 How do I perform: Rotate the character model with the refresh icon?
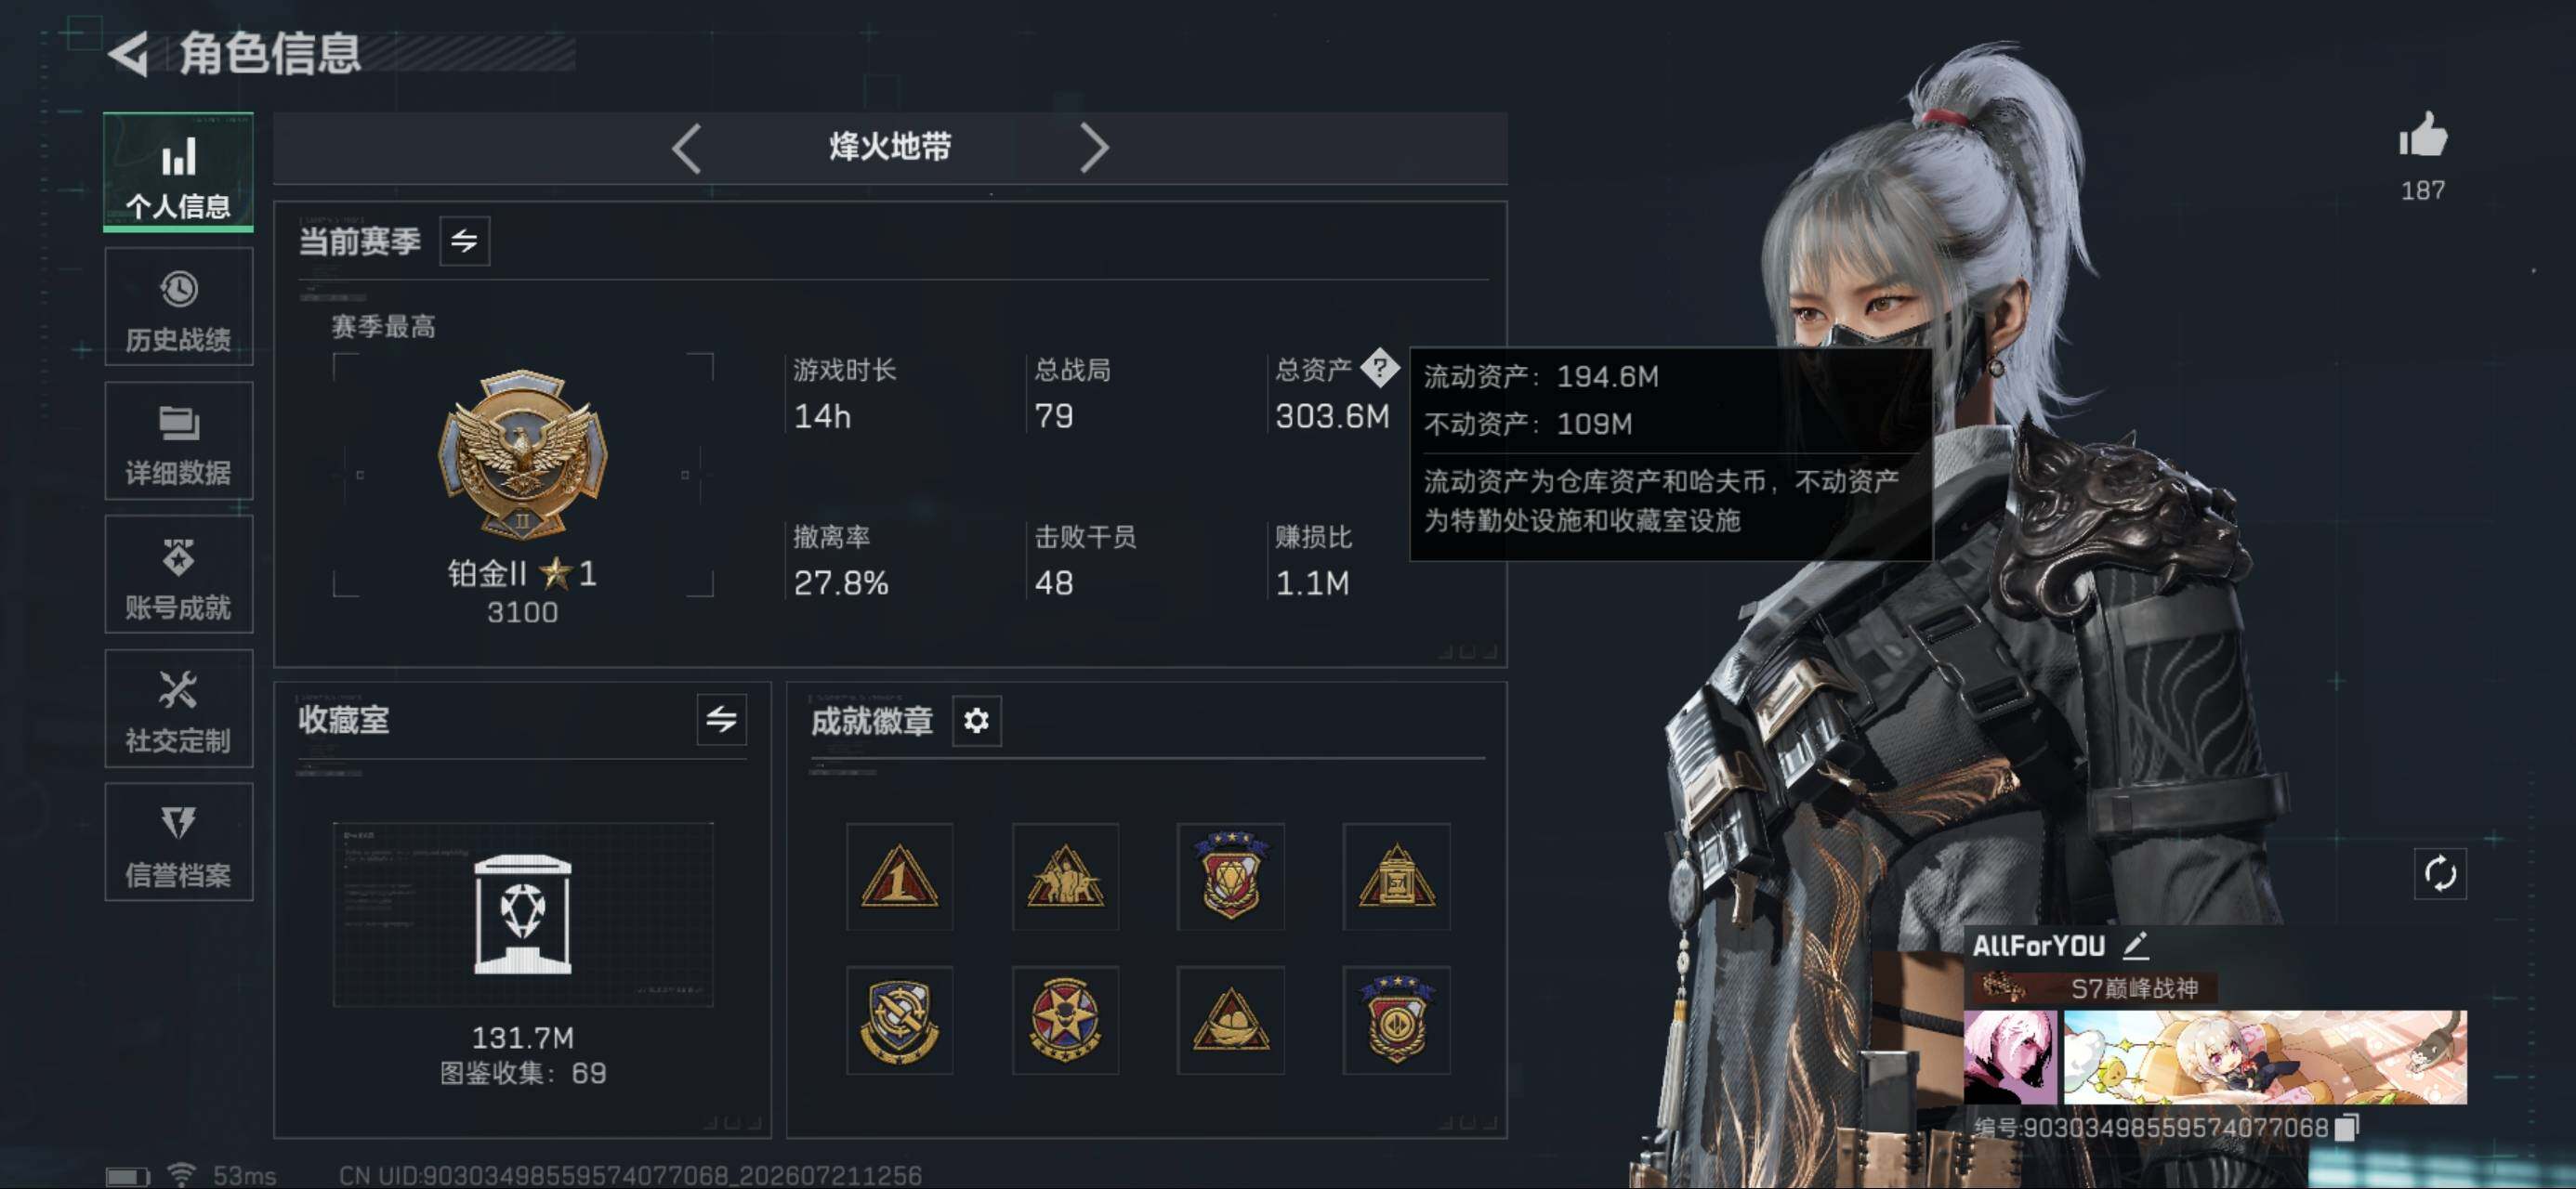tap(2440, 873)
